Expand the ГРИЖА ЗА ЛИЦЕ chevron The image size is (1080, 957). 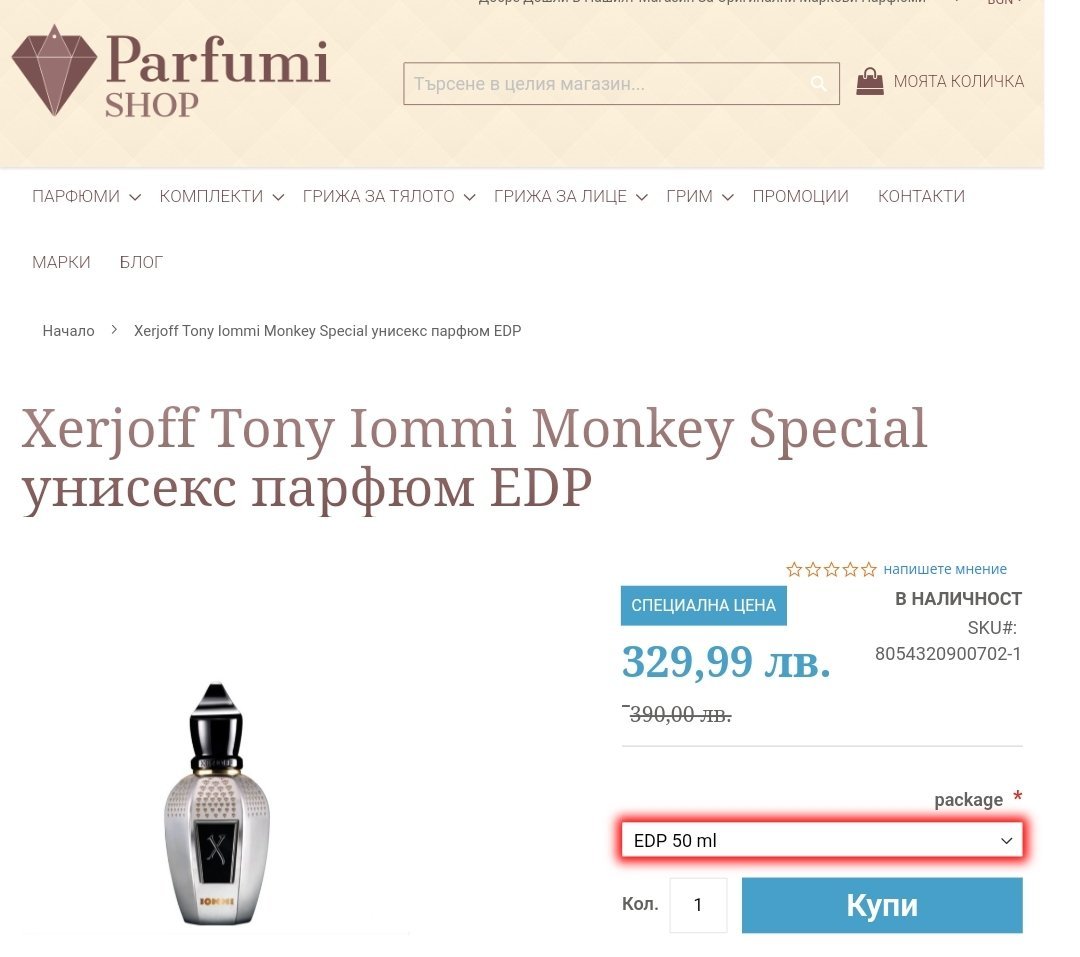pos(642,197)
